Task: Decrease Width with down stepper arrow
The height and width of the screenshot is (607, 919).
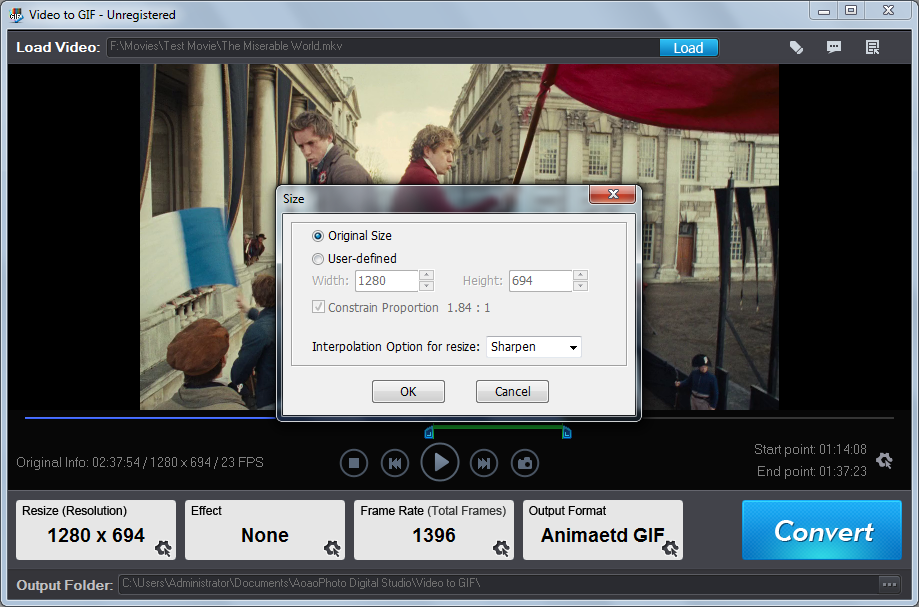Action: (x=427, y=286)
